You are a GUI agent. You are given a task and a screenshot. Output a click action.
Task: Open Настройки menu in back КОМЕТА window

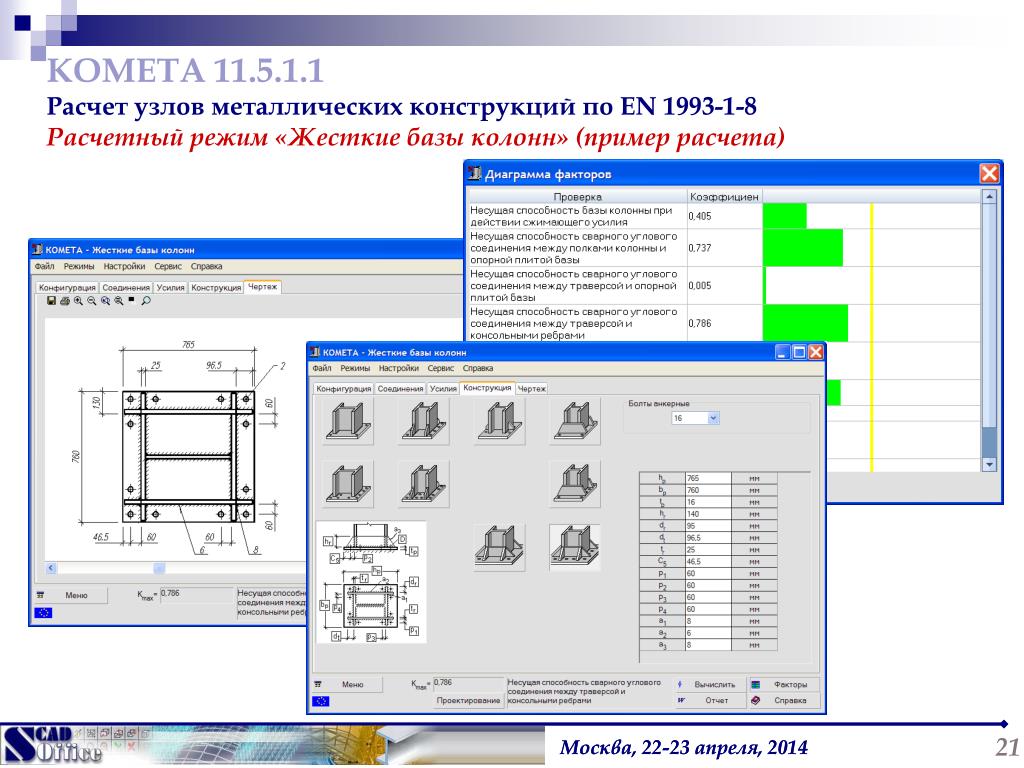point(124,266)
